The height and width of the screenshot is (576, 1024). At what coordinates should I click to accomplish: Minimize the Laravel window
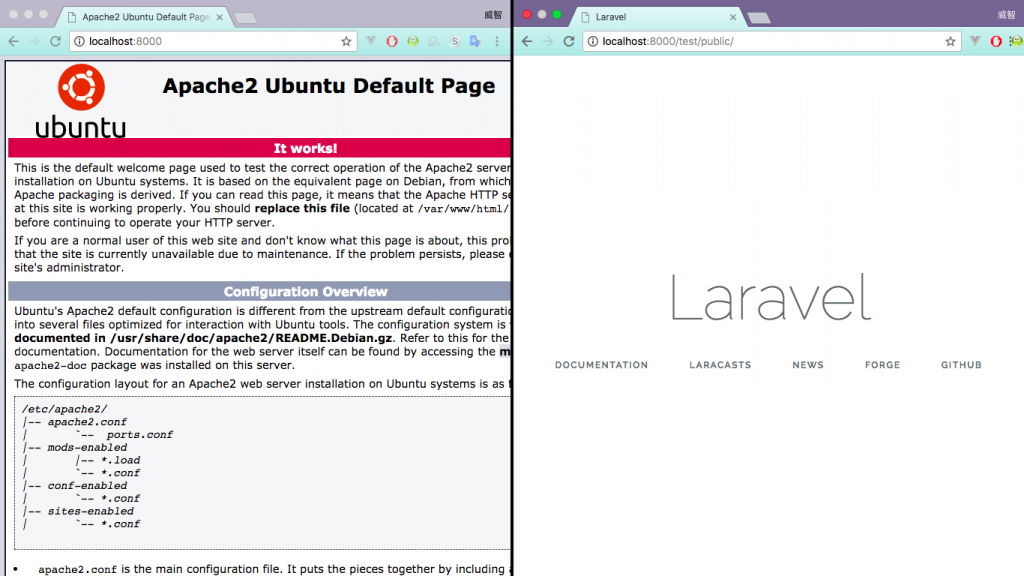(x=542, y=14)
